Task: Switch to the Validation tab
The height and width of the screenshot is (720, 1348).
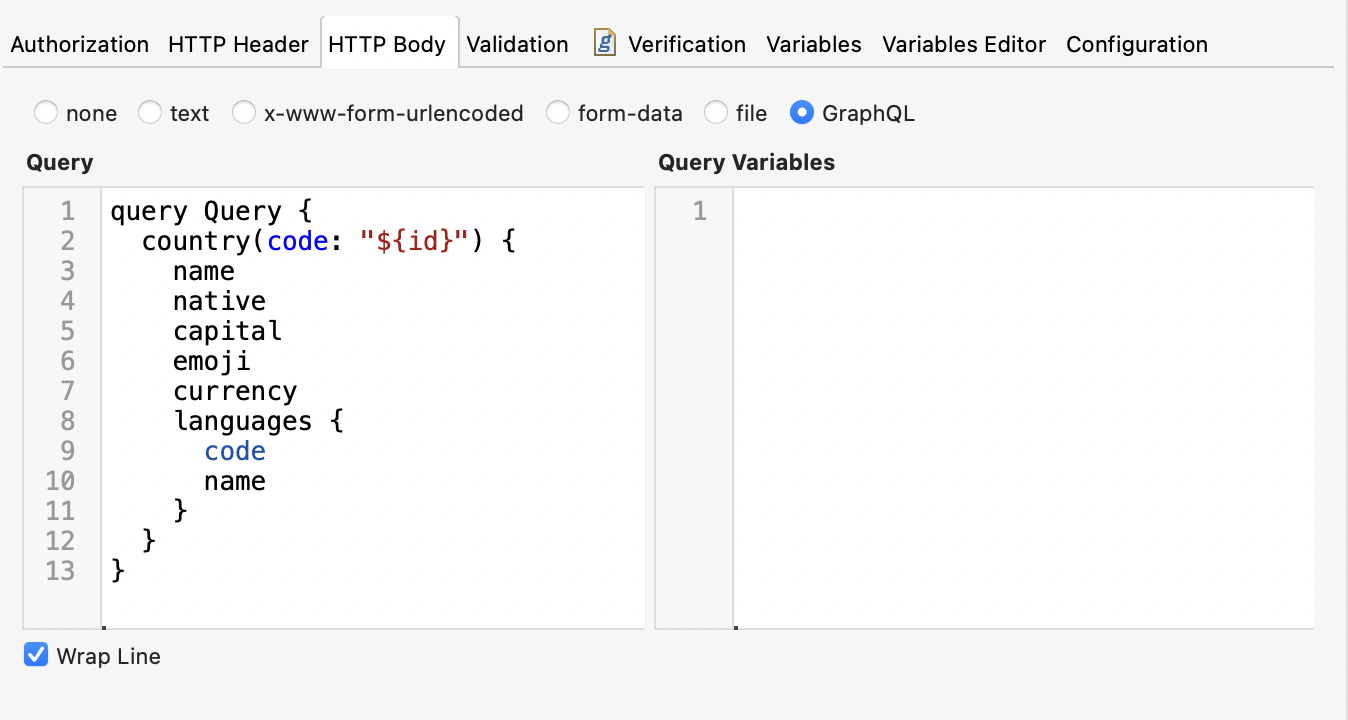Action: click(x=517, y=44)
